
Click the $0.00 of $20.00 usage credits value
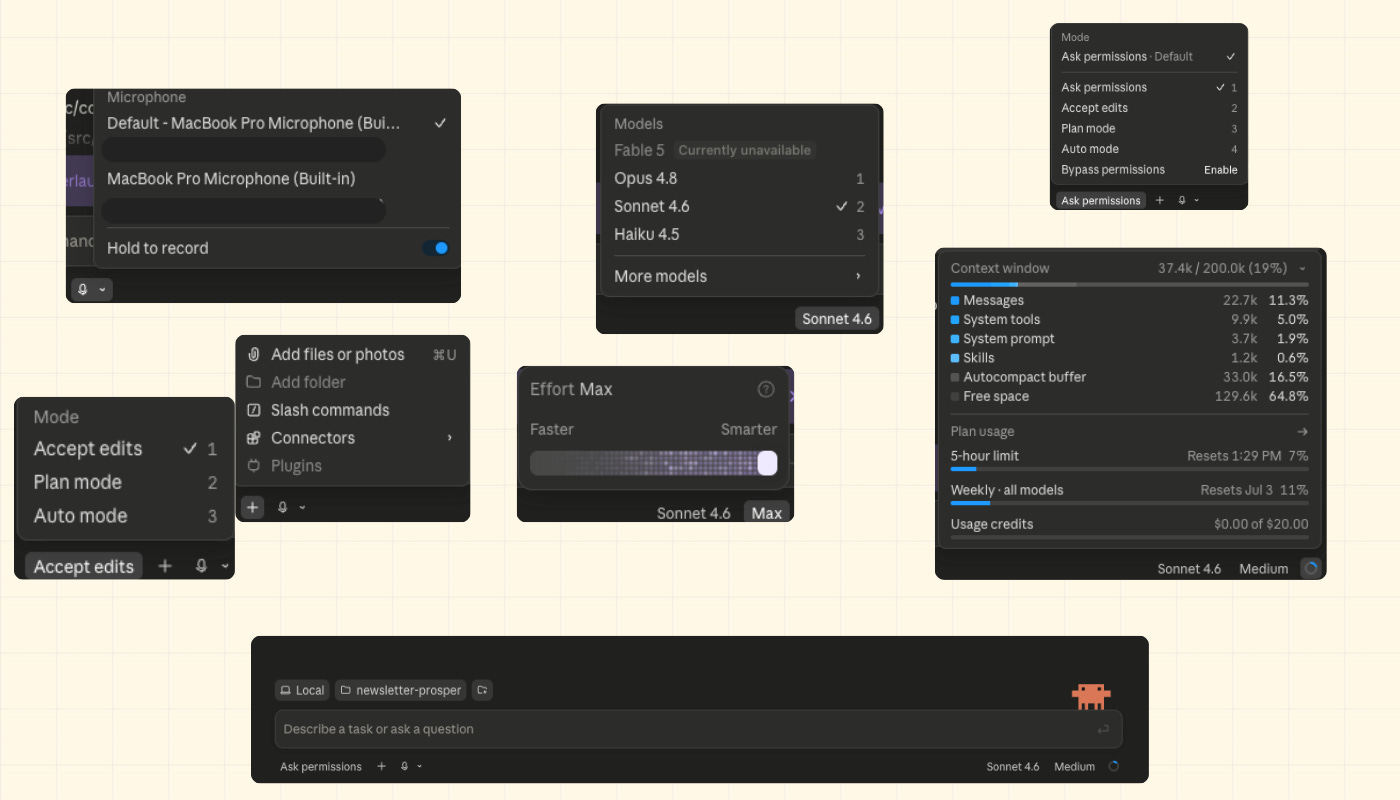click(x=1260, y=524)
